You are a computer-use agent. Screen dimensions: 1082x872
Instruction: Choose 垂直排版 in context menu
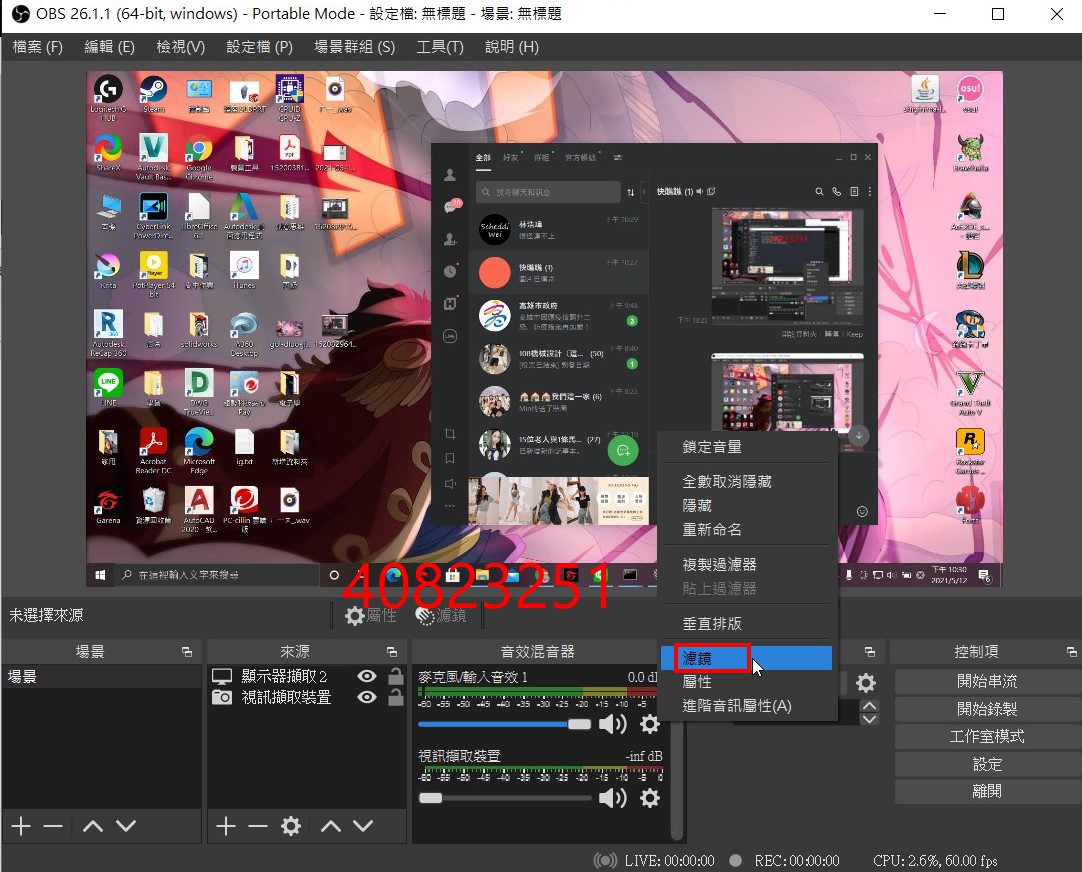point(746,624)
